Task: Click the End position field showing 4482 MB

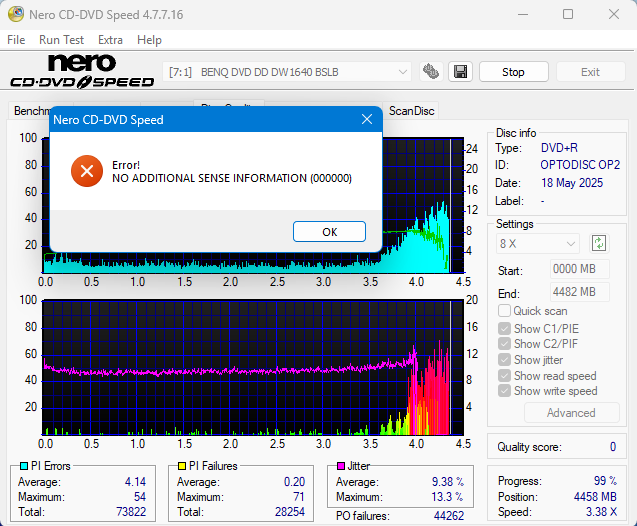Action: [579, 292]
